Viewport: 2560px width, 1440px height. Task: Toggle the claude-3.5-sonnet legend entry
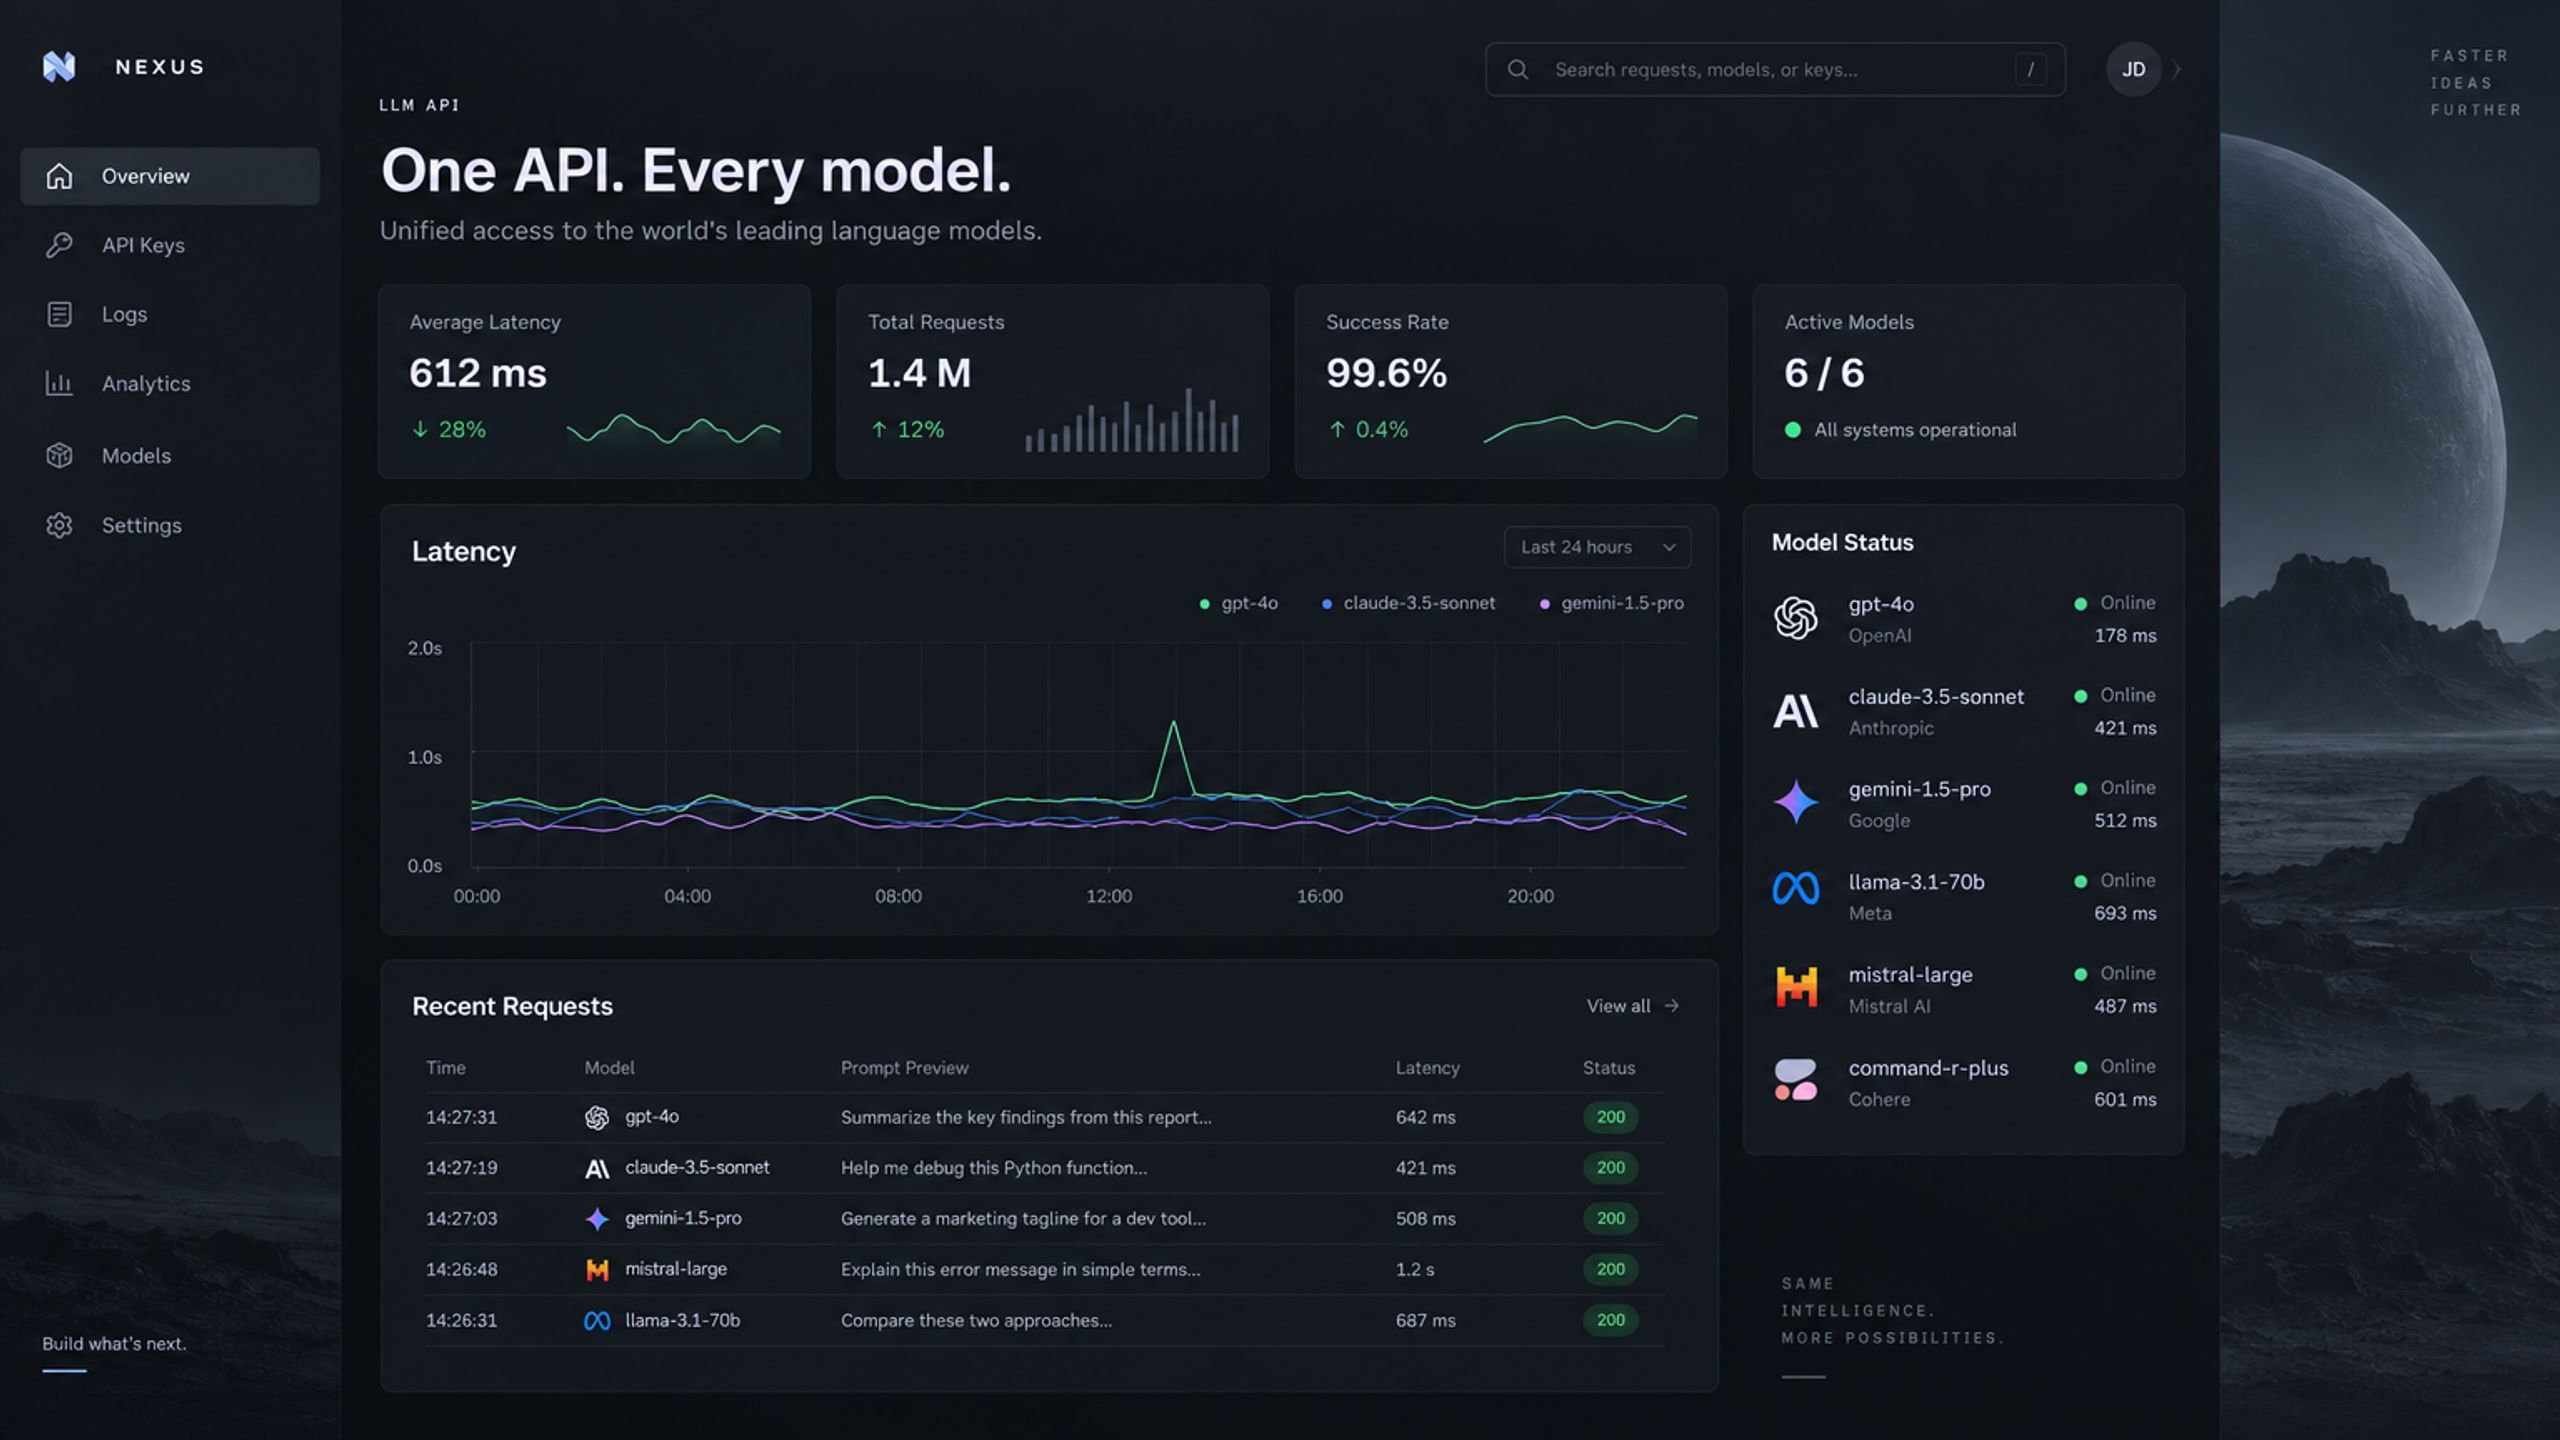pos(1409,603)
